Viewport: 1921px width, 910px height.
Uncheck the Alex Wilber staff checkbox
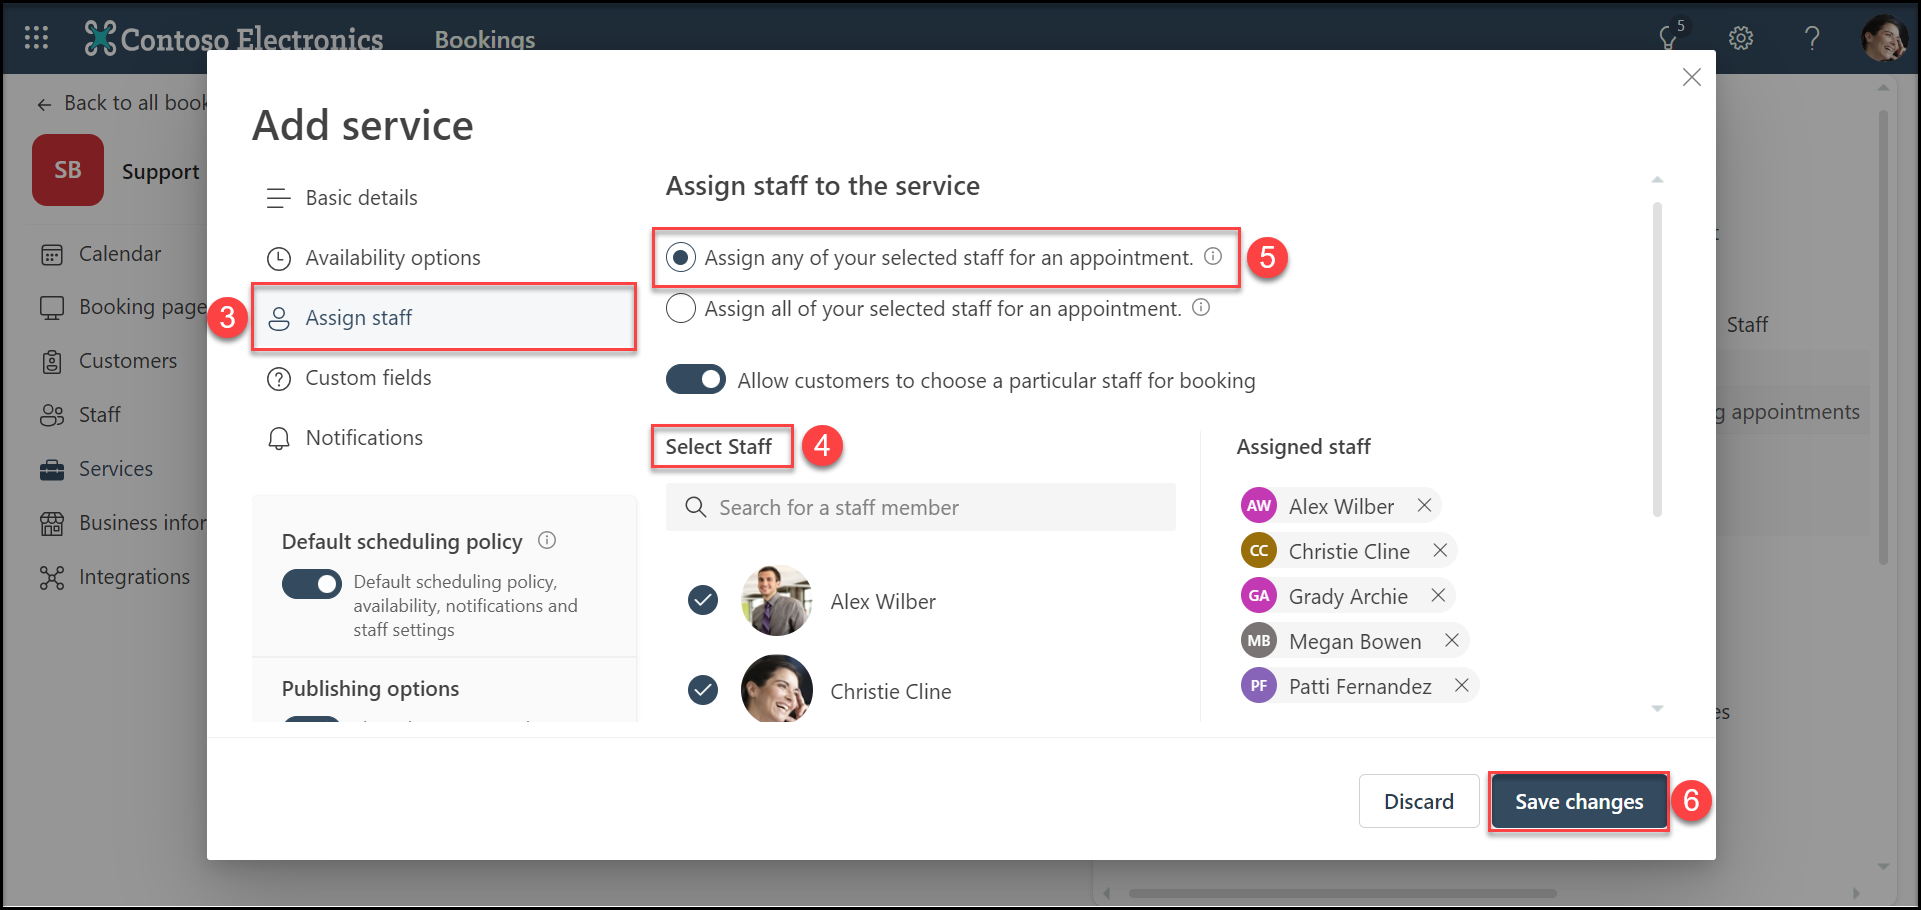click(703, 601)
